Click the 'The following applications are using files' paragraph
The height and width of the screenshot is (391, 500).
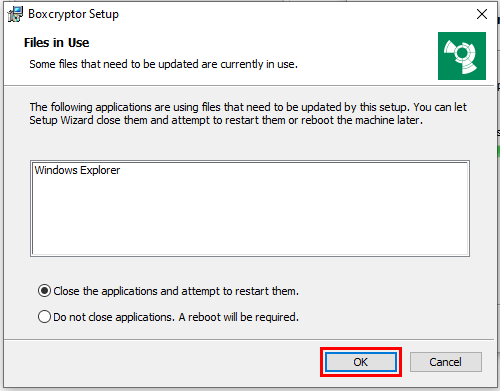point(248,114)
